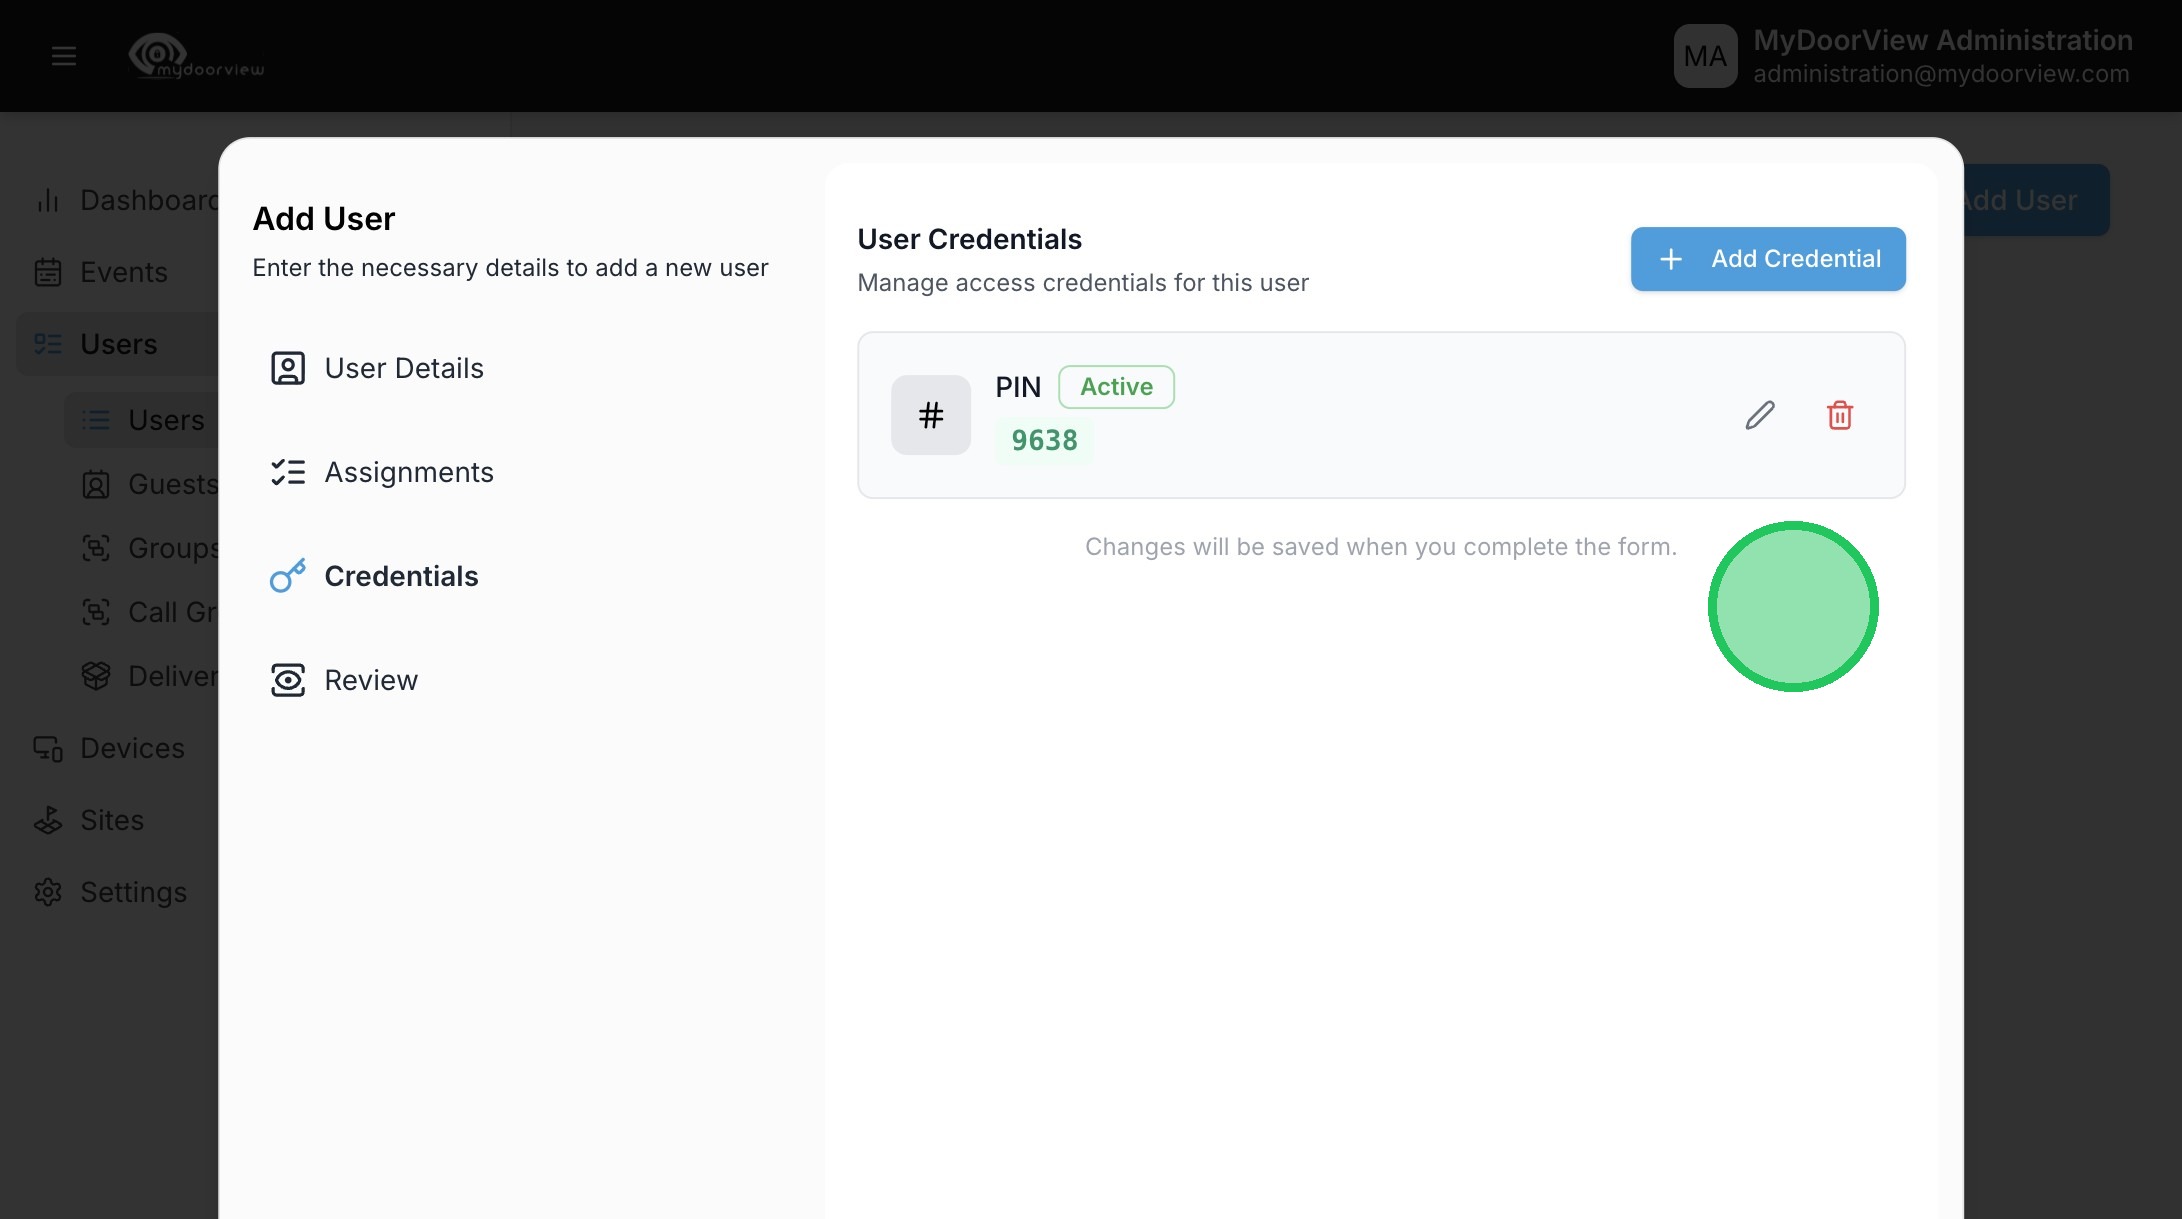Click the hash PIN type icon
Image resolution: width=2182 pixels, height=1219 pixels.
coord(931,415)
